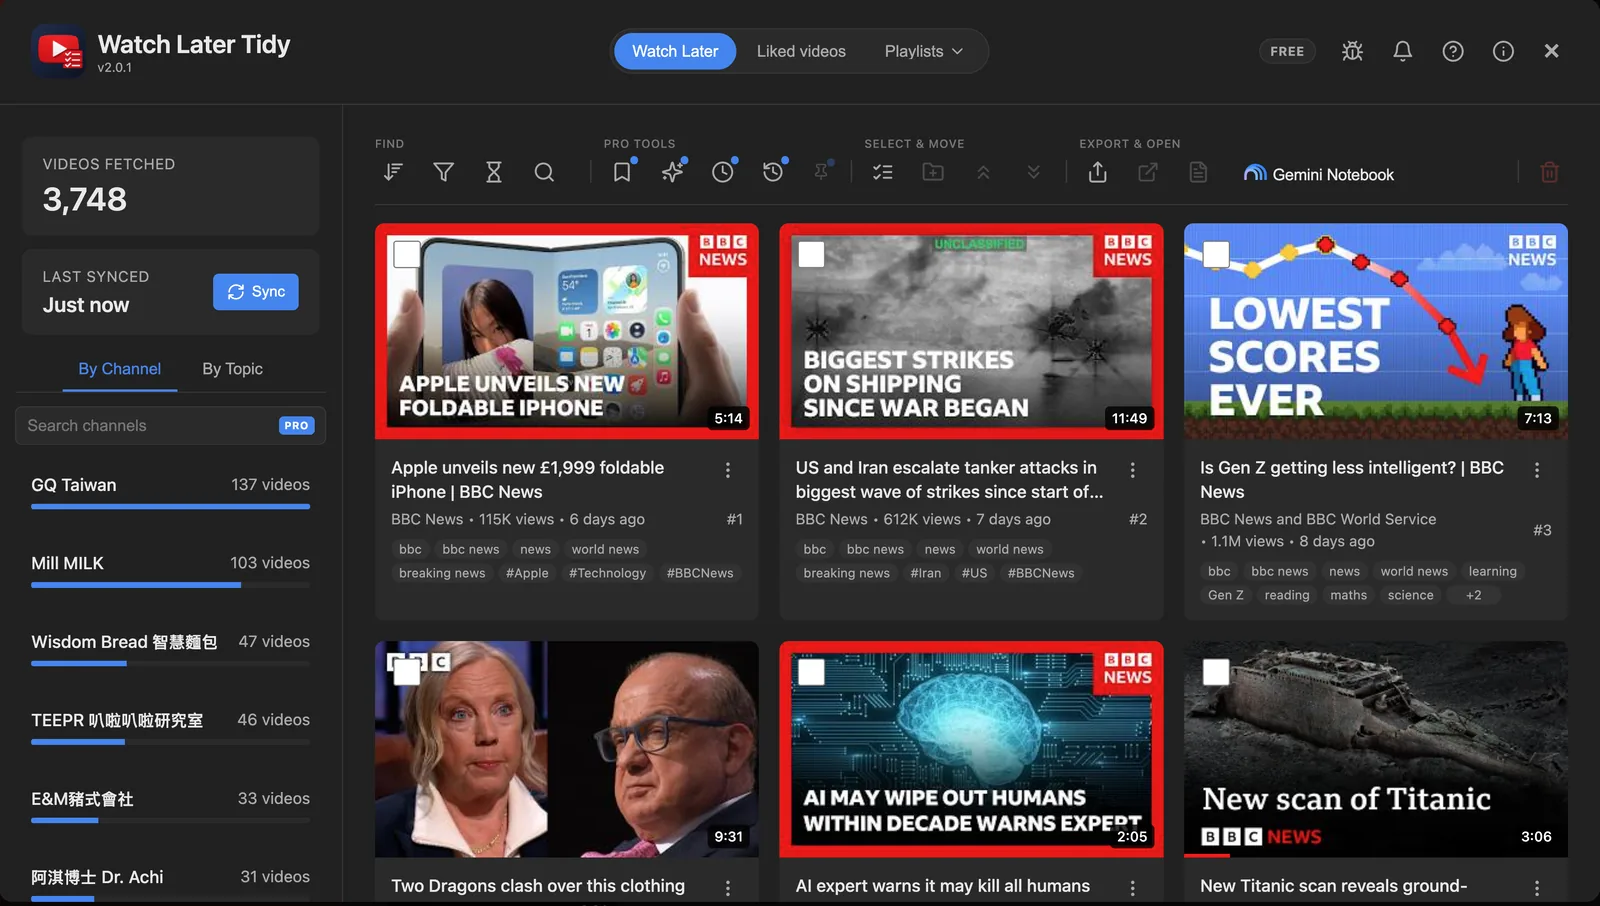Click the +2 more tags chip
Viewport: 1600px width, 906px height.
pyautogui.click(x=1473, y=595)
